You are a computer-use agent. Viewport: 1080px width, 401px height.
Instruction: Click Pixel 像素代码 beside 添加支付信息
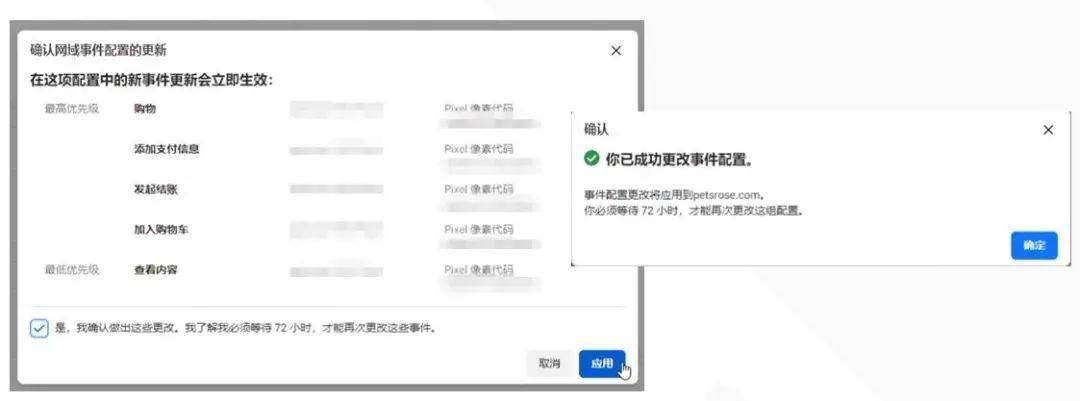(x=478, y=149)
